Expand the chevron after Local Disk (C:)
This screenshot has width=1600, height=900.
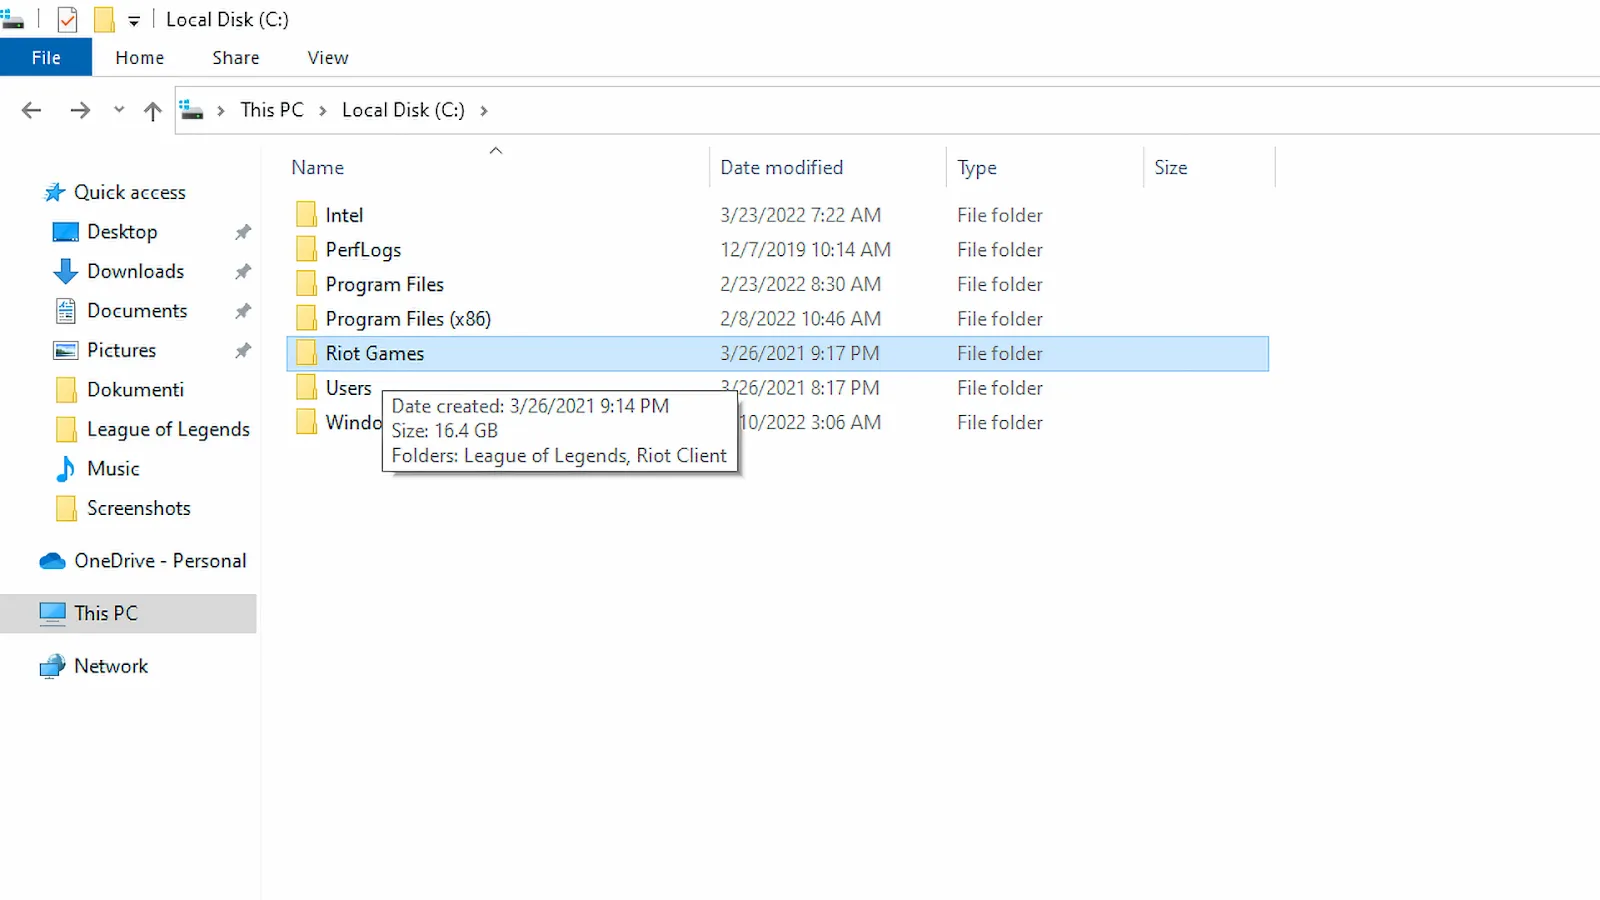(483, 110)
